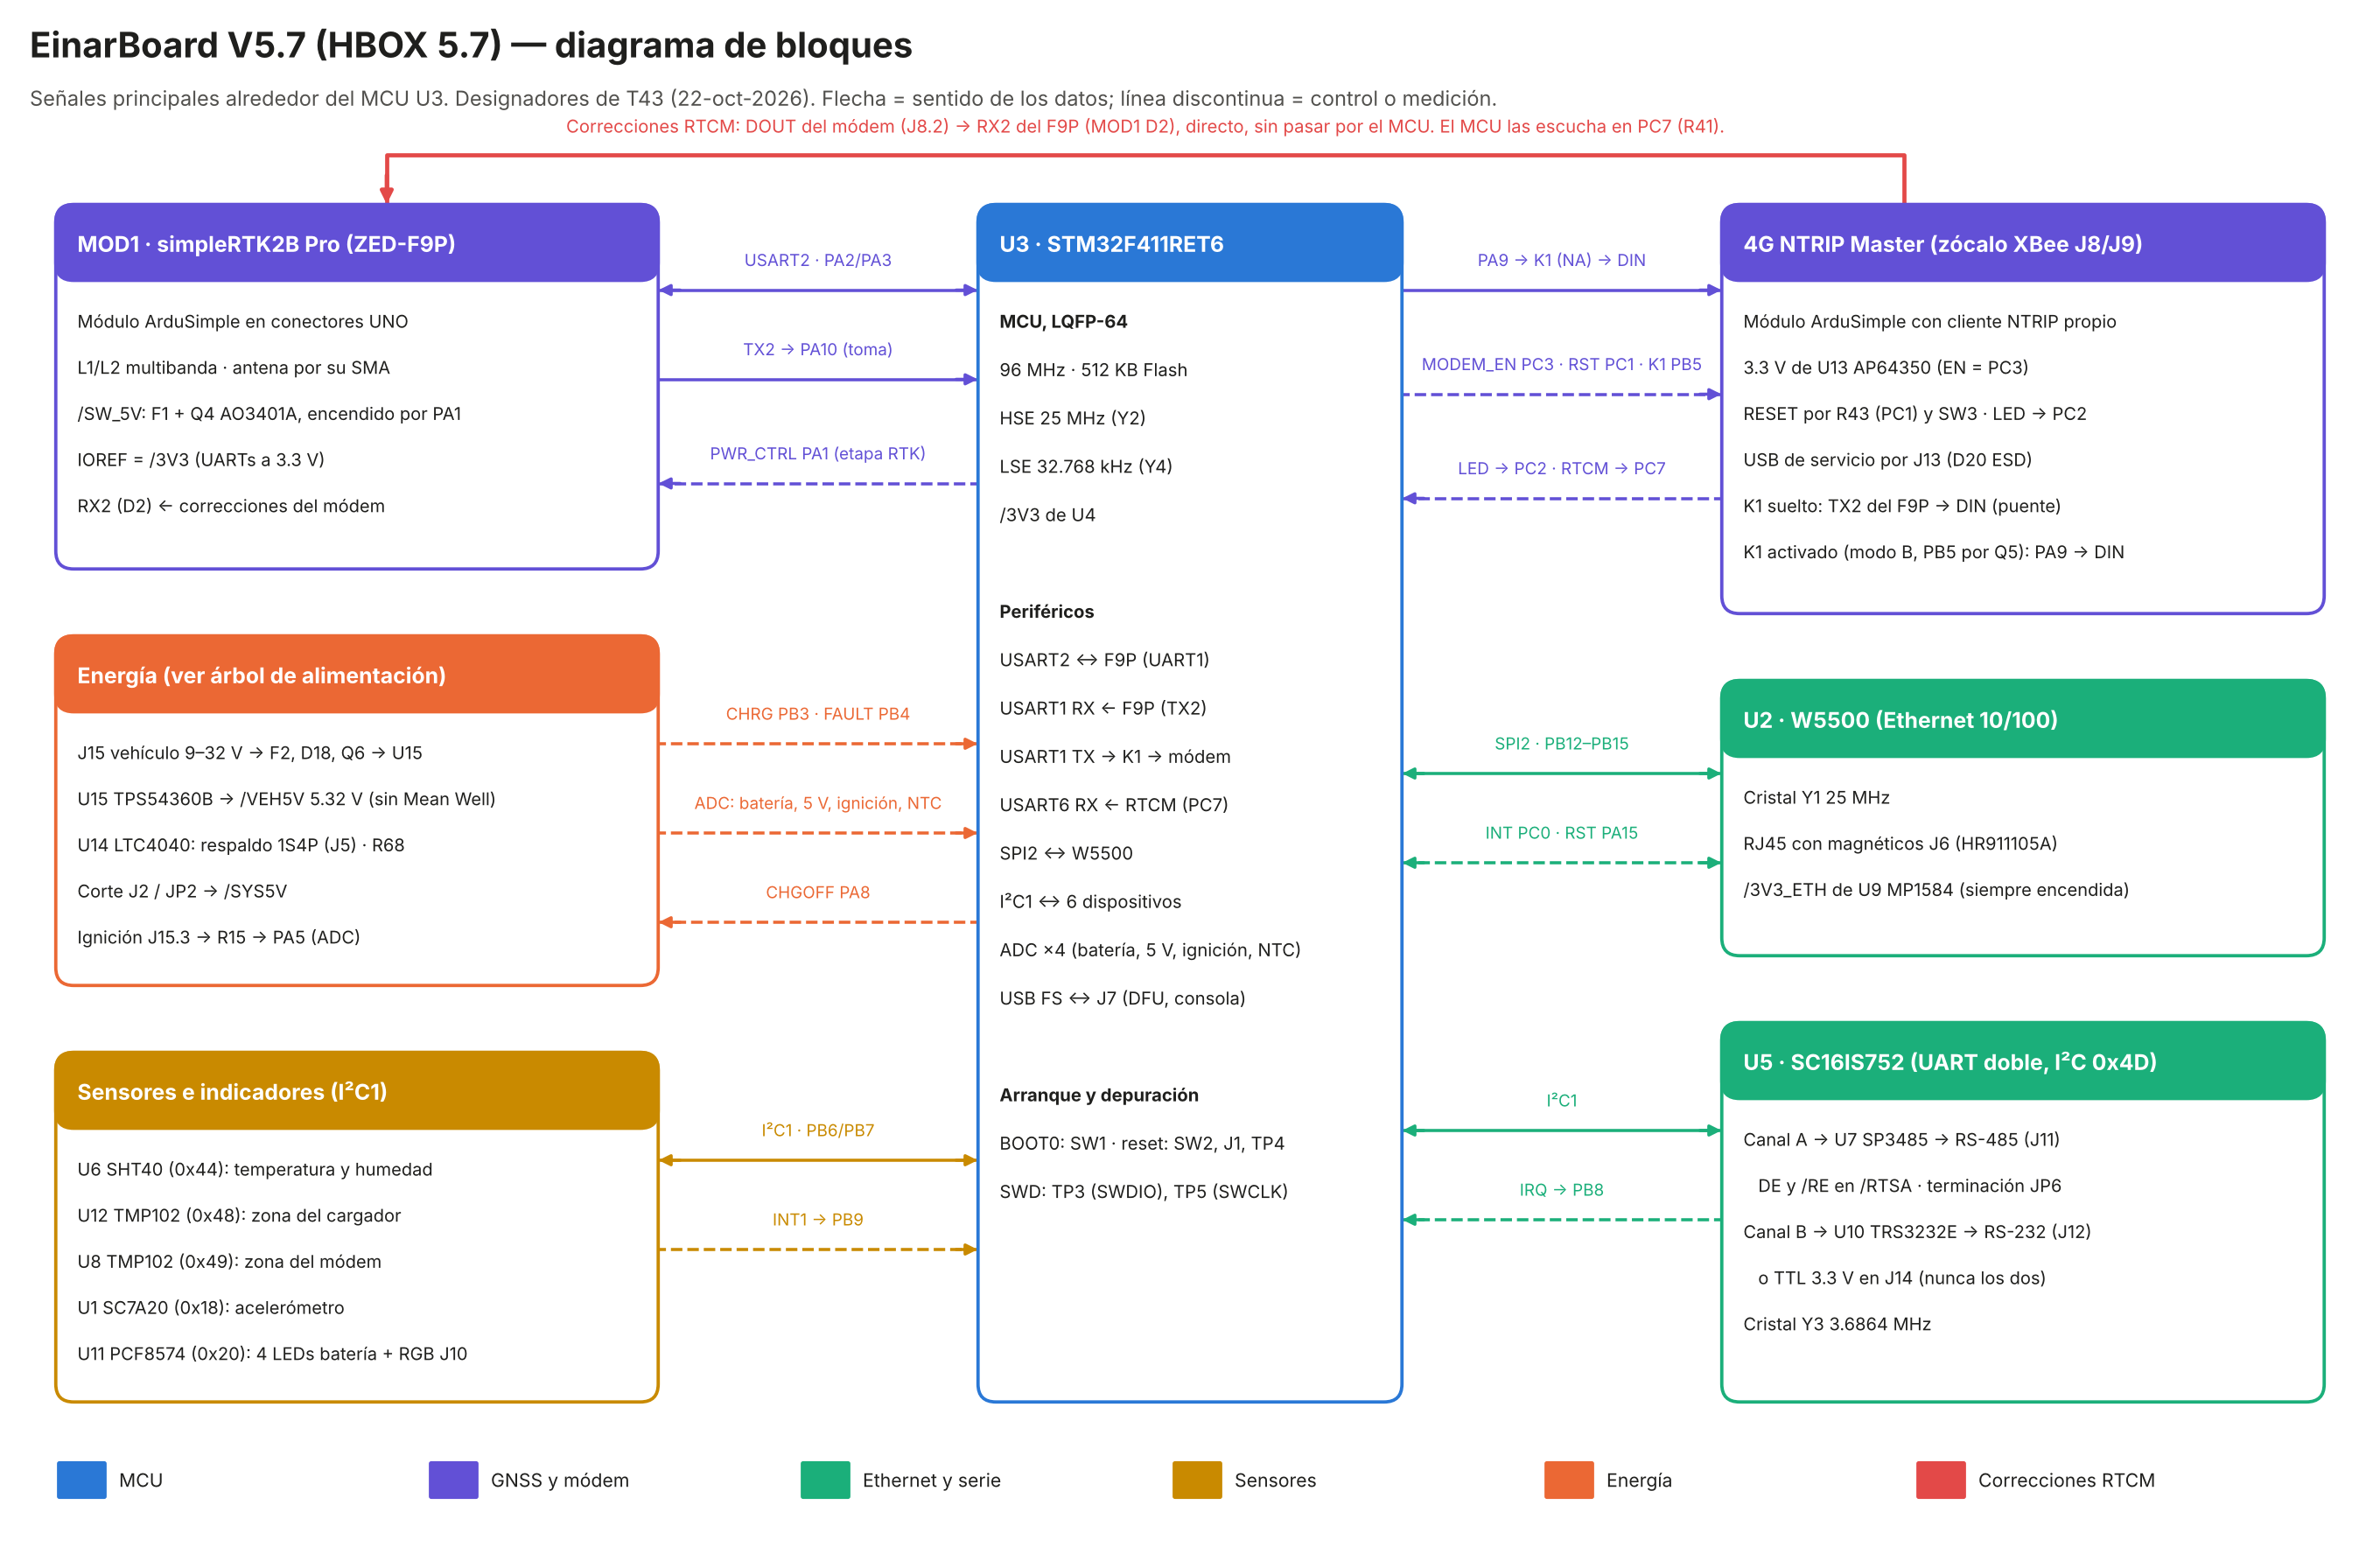Click 'Ignición J15.3 → R15 → PA5 (ADC)'

pyautogui.click(x=218, y=936)
